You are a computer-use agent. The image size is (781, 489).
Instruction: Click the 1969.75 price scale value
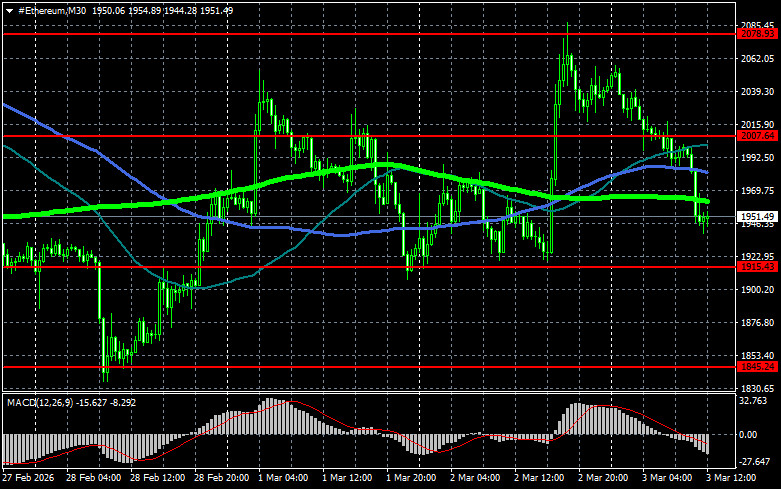[x=758, y=191]
